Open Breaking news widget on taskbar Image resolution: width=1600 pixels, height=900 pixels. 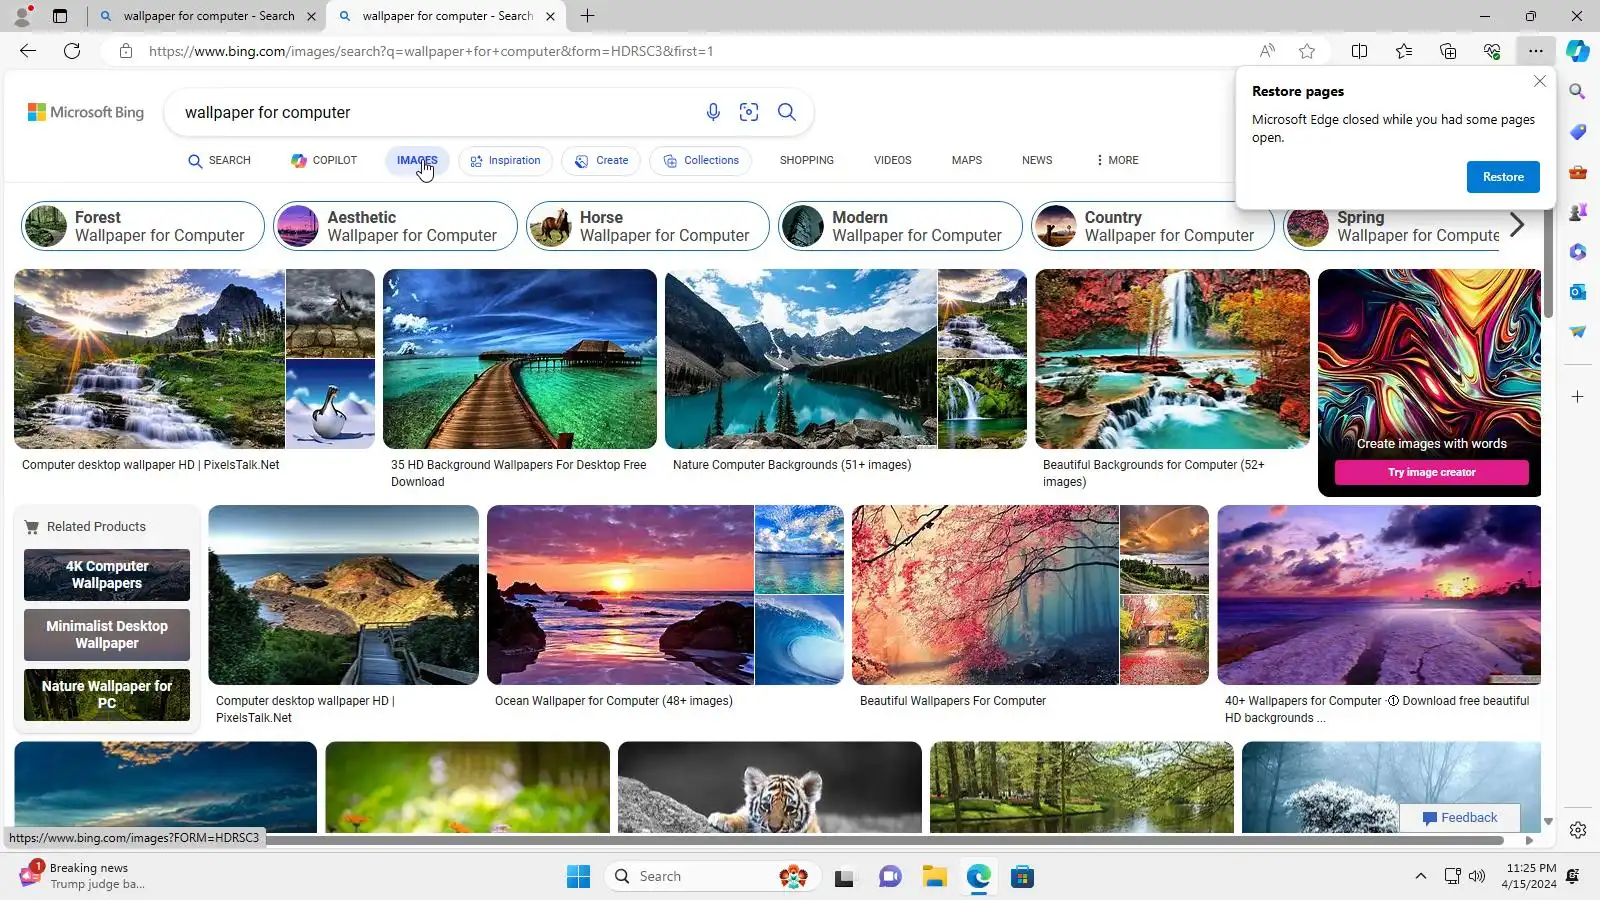pos(82,877)
